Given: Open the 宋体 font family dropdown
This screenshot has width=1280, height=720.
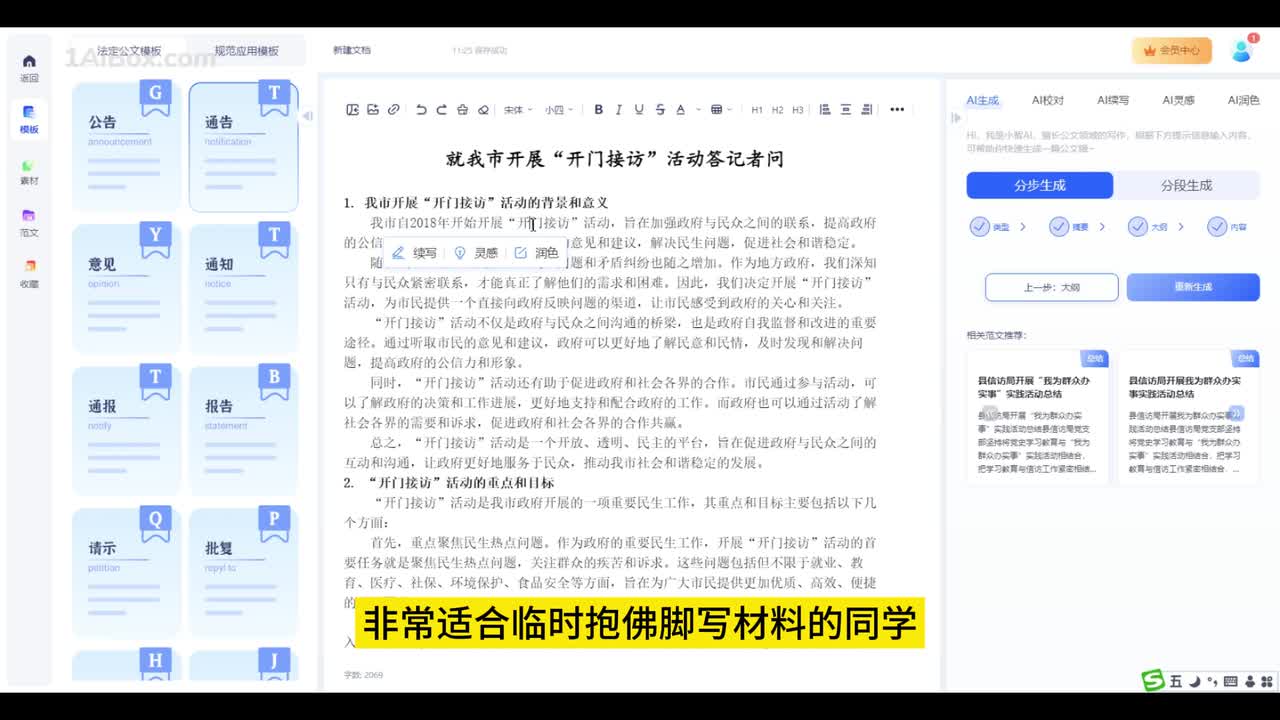Looking at the screenshot, I should [516, 110].
